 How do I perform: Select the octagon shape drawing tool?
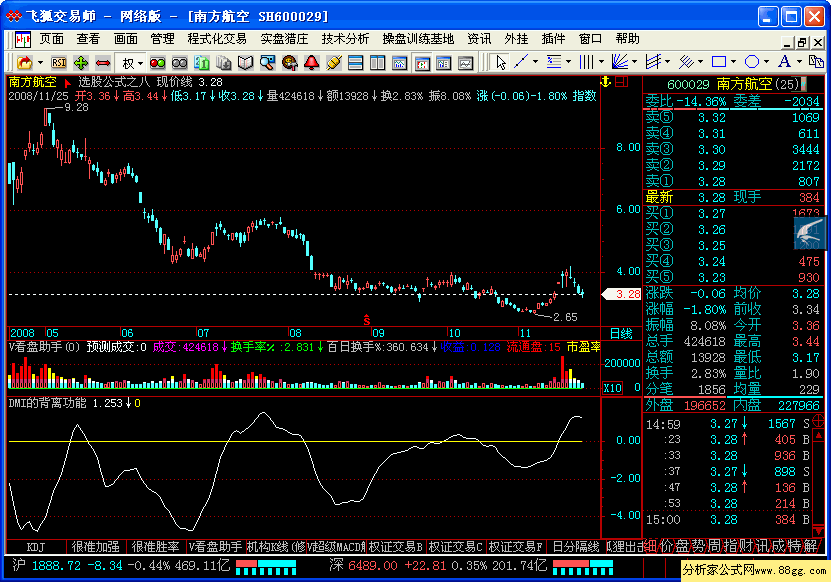point(752,62)
